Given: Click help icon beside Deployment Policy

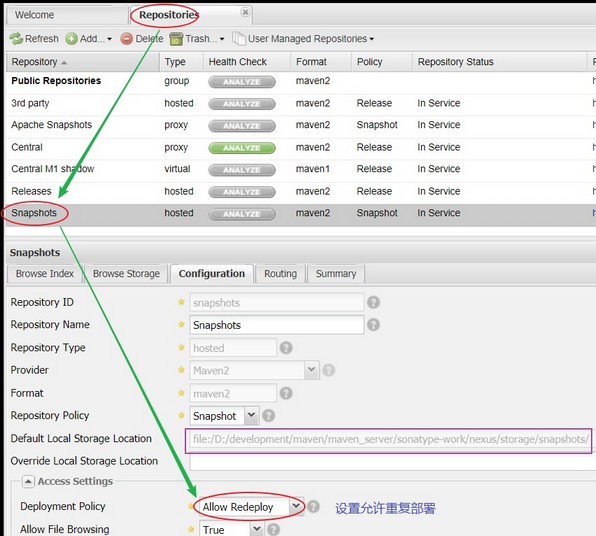Looking at the screenshot, I should coord(313,506).
